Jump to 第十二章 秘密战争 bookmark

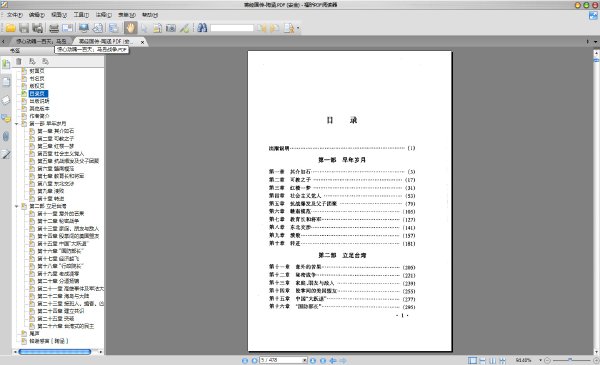pos(58,221)
